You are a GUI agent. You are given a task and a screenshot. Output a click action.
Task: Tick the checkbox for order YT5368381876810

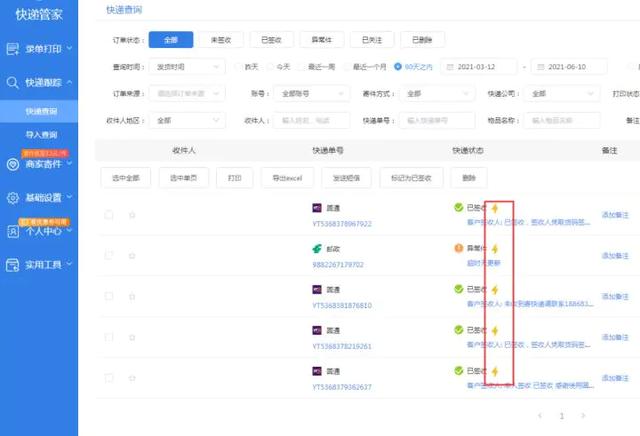click(109, 296)
